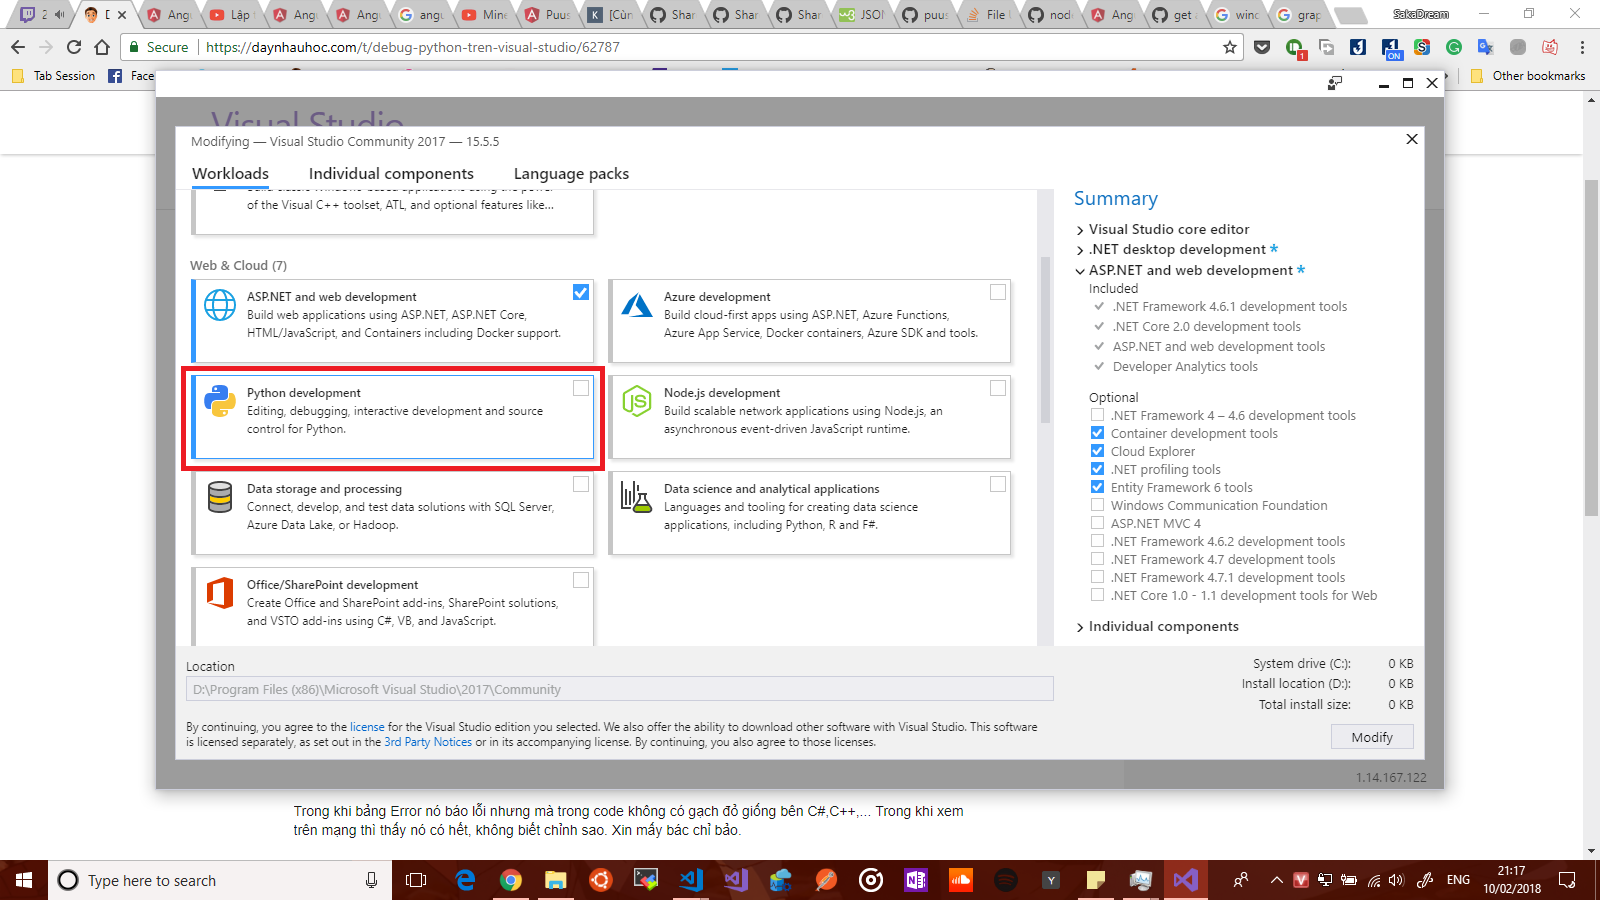Expand Visual Studio core editor in Summary

coord(1080,230)
